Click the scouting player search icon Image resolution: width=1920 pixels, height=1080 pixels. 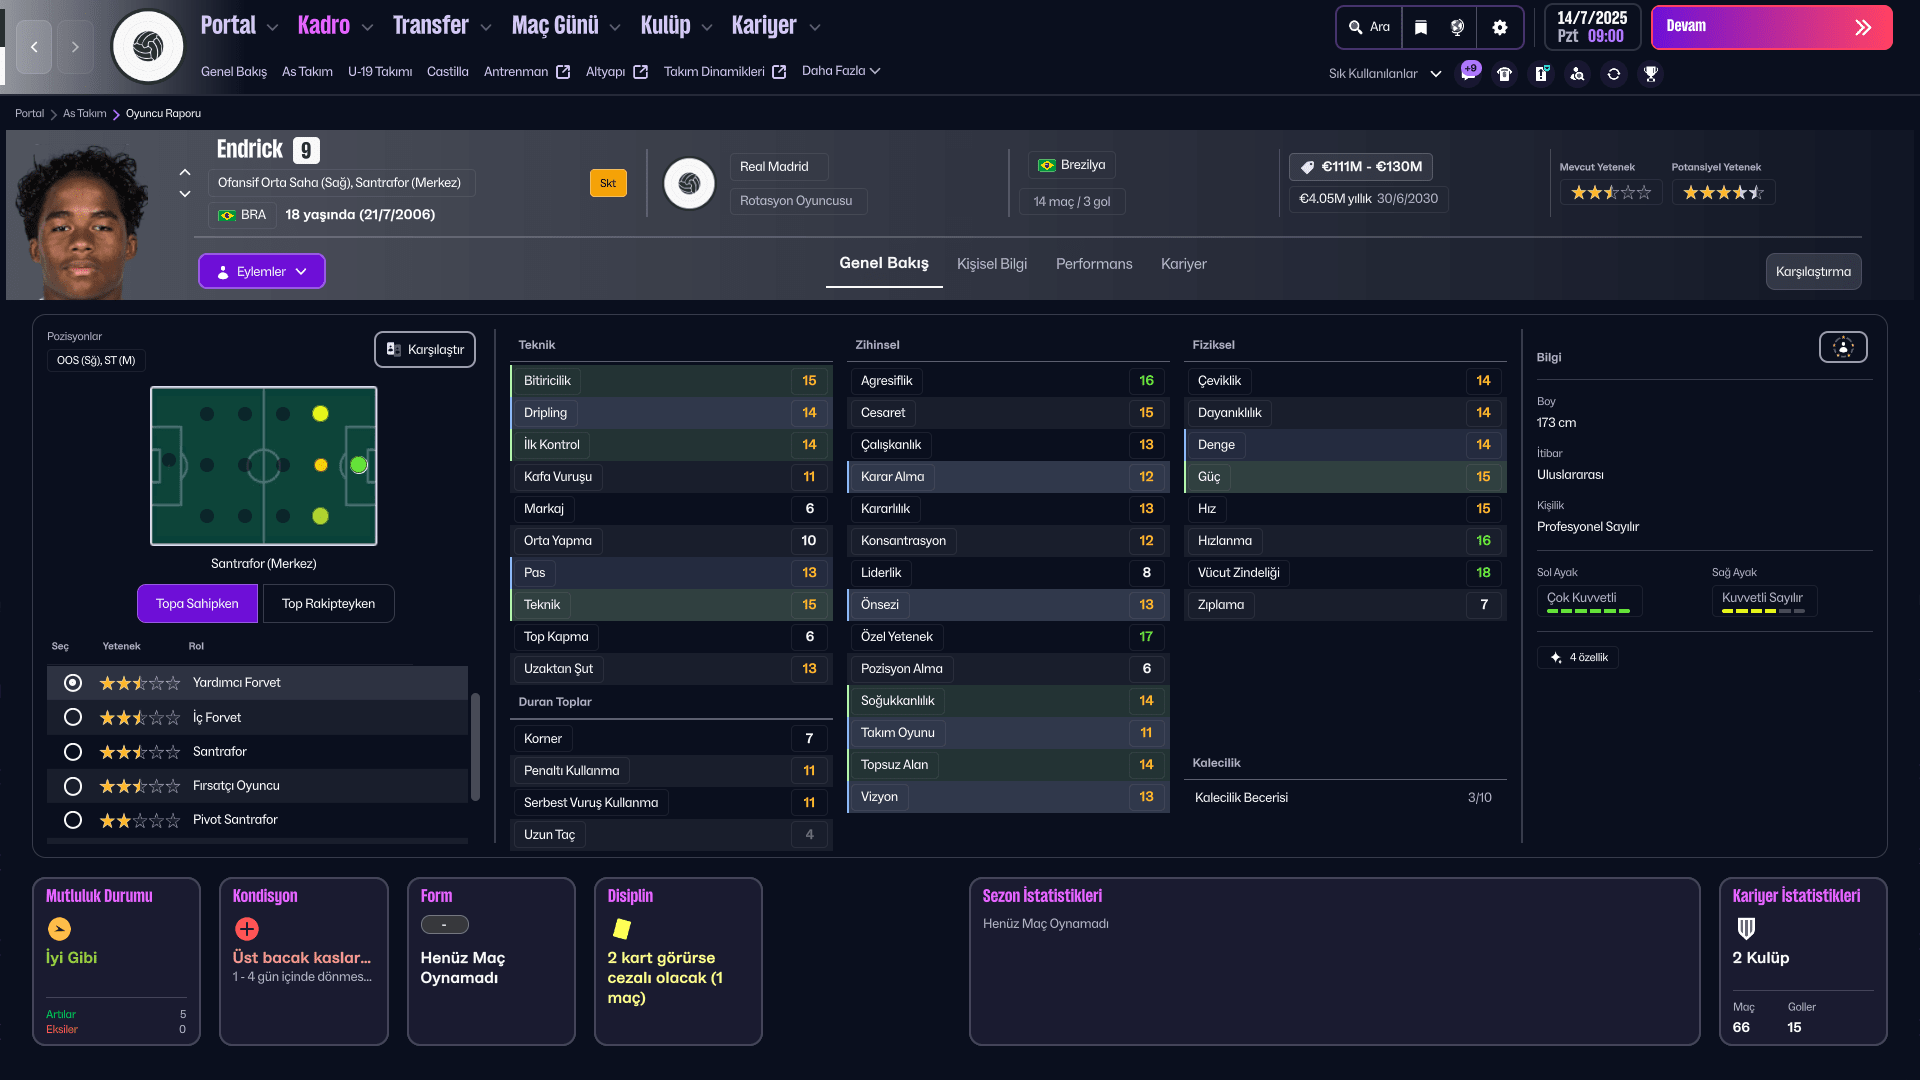[1577, 74]
